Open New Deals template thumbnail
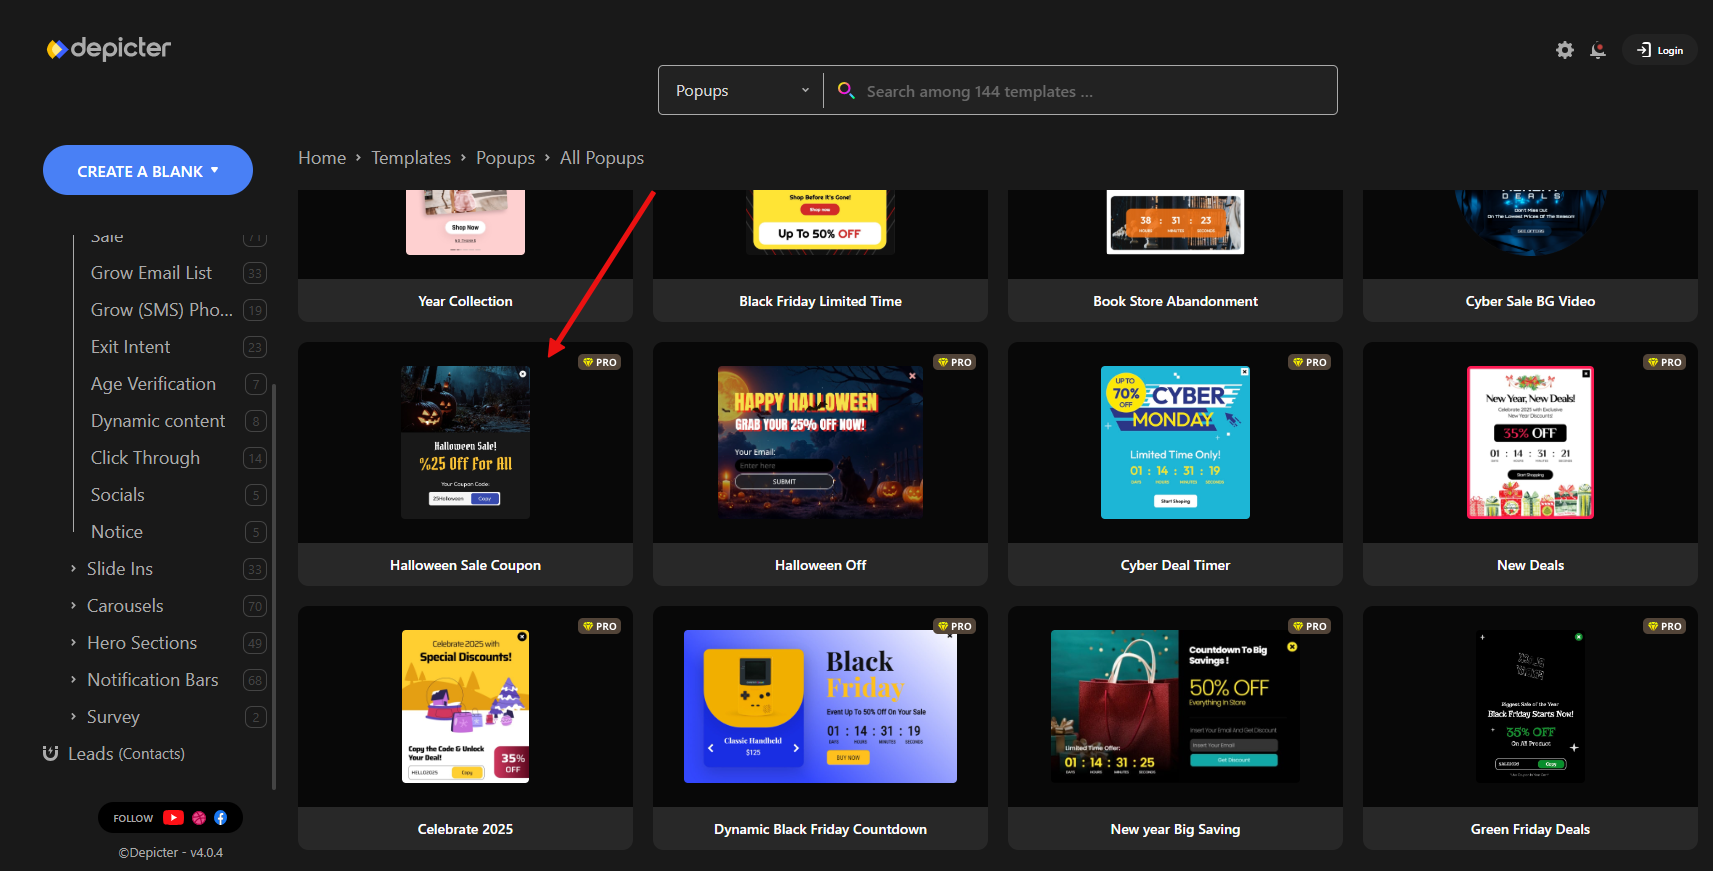 coord(1530,442)
